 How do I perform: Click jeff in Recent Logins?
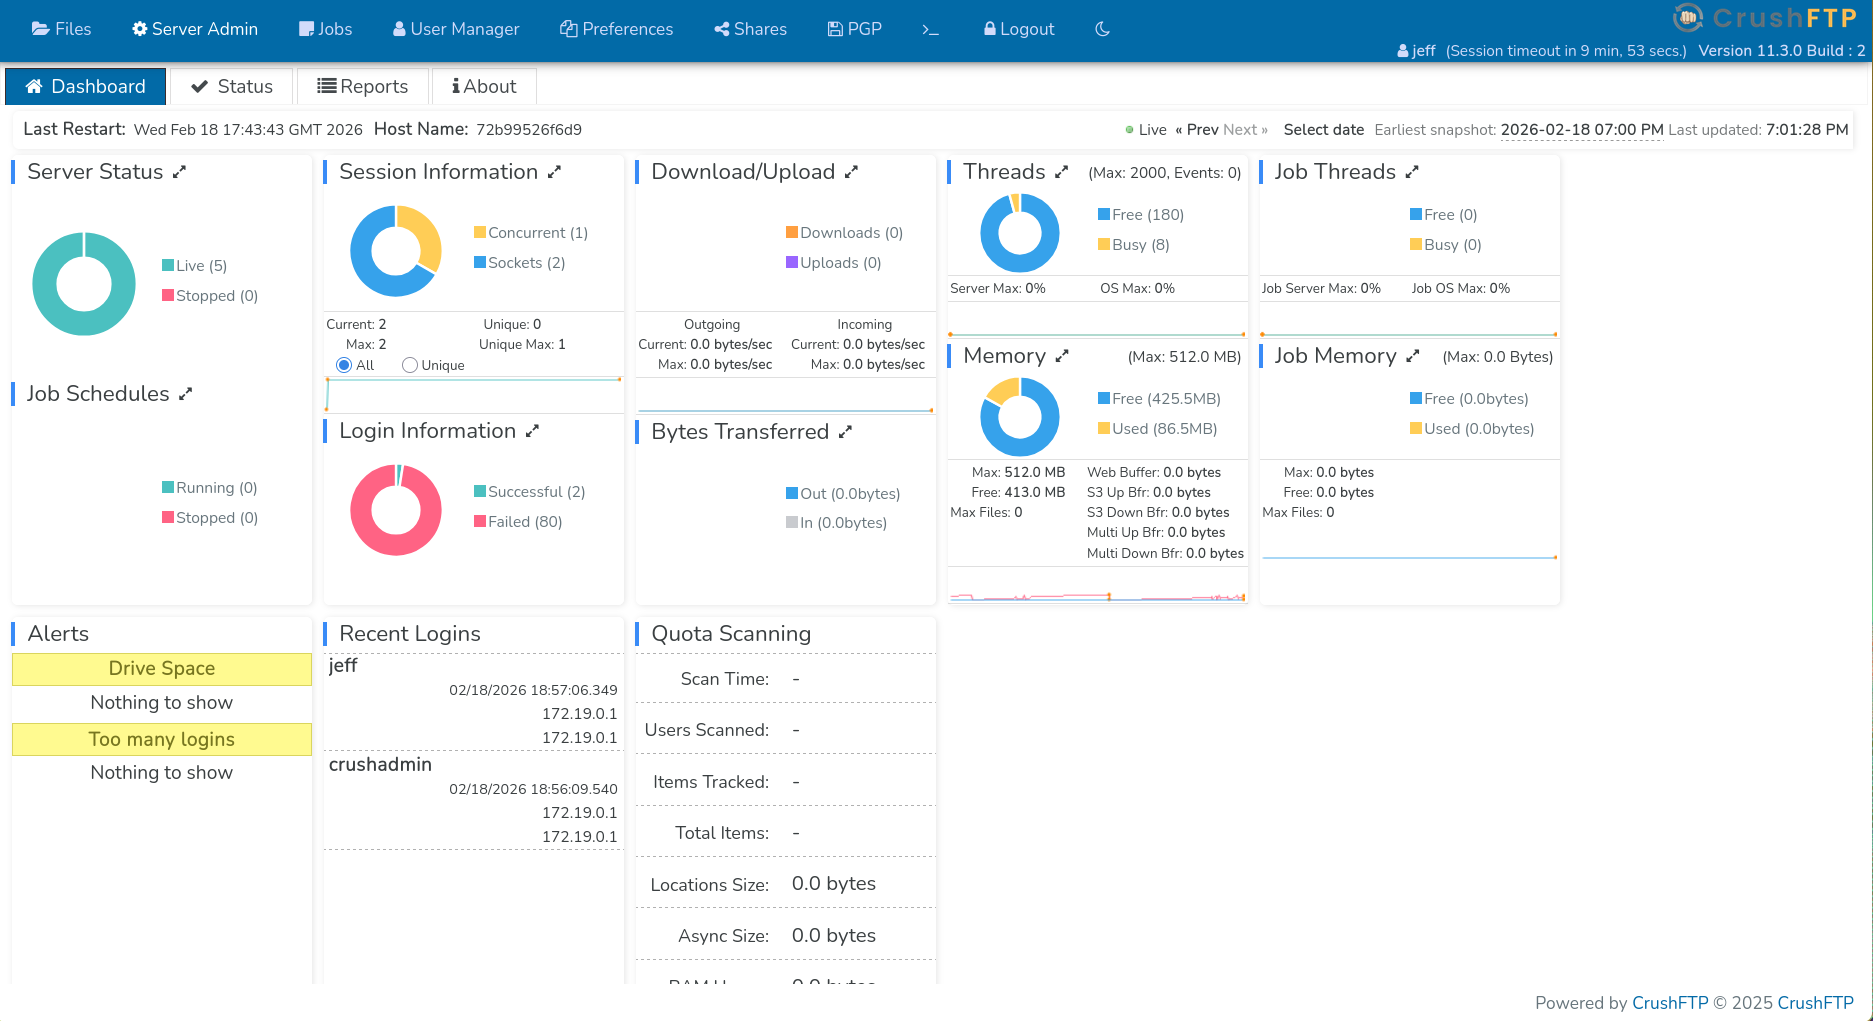(343, 666)
